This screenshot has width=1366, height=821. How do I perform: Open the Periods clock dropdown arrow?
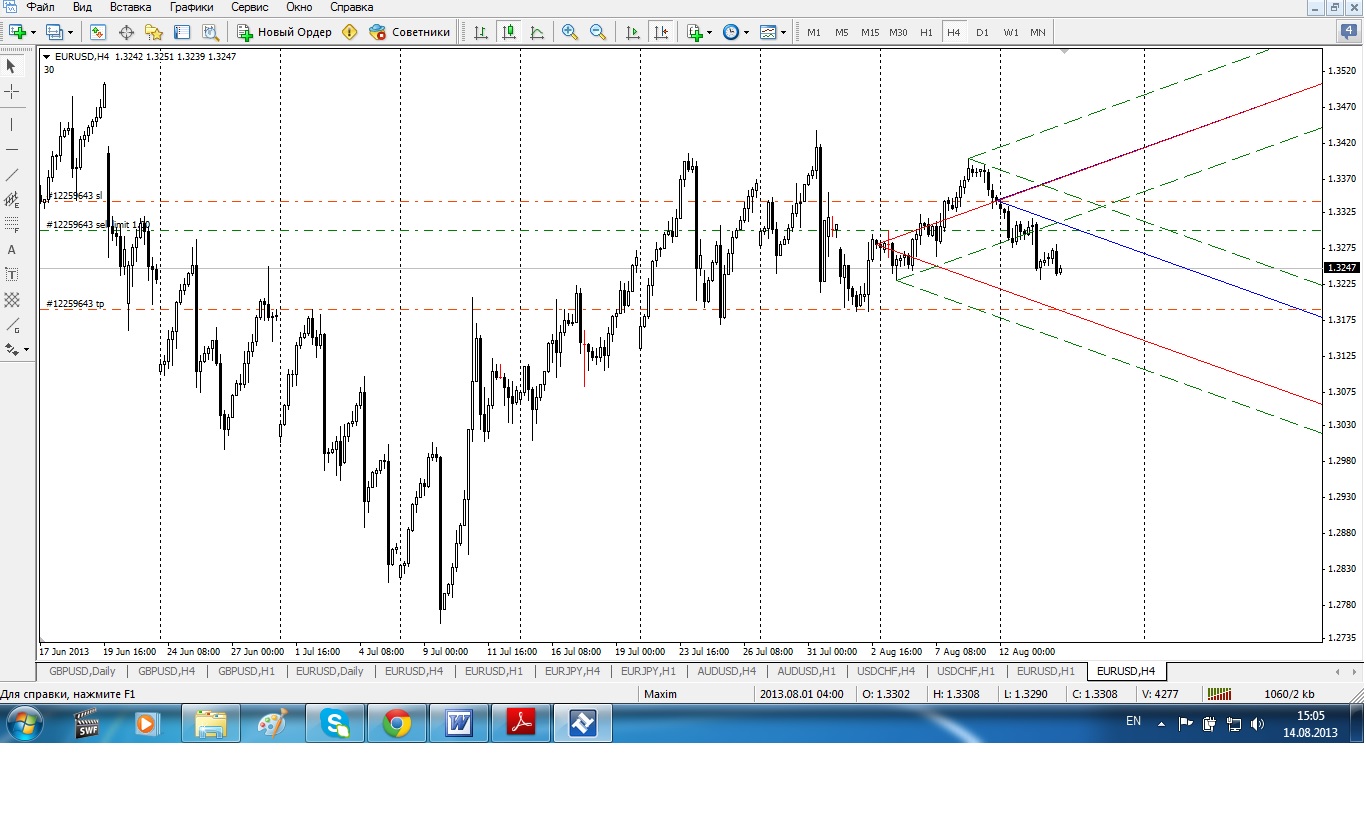coord(746,32)
